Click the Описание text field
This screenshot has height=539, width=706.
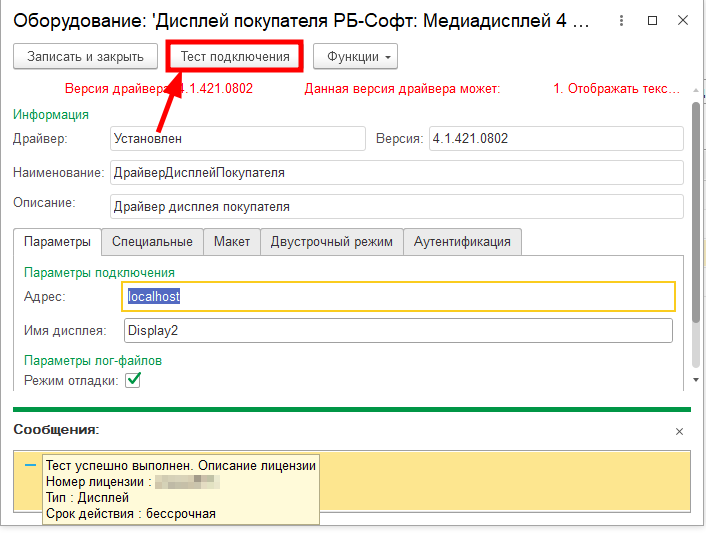(x=396, y=207)
